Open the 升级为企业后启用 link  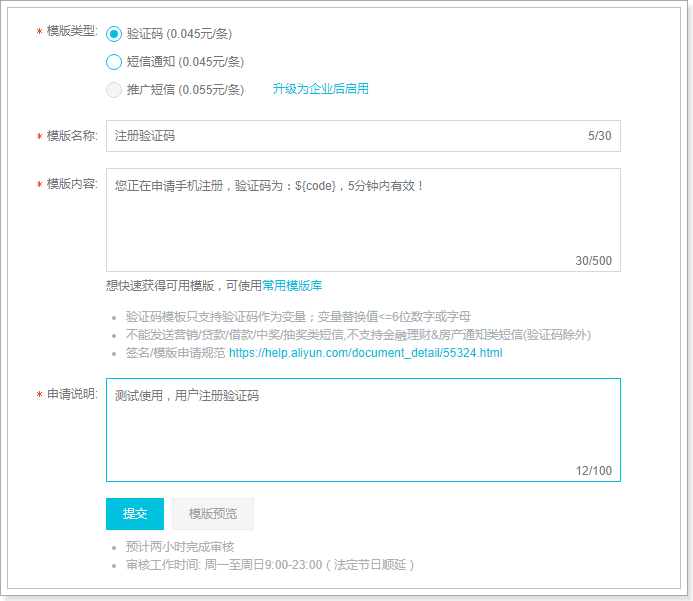tap(320, 89)
